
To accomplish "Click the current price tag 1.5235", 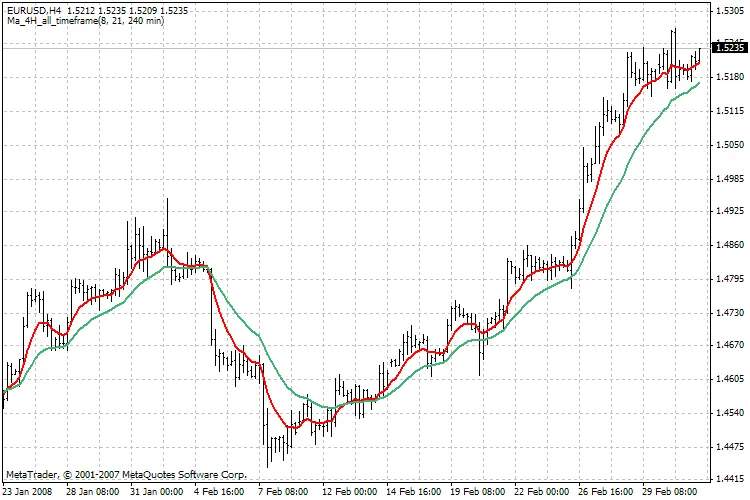I will [730, 47].
